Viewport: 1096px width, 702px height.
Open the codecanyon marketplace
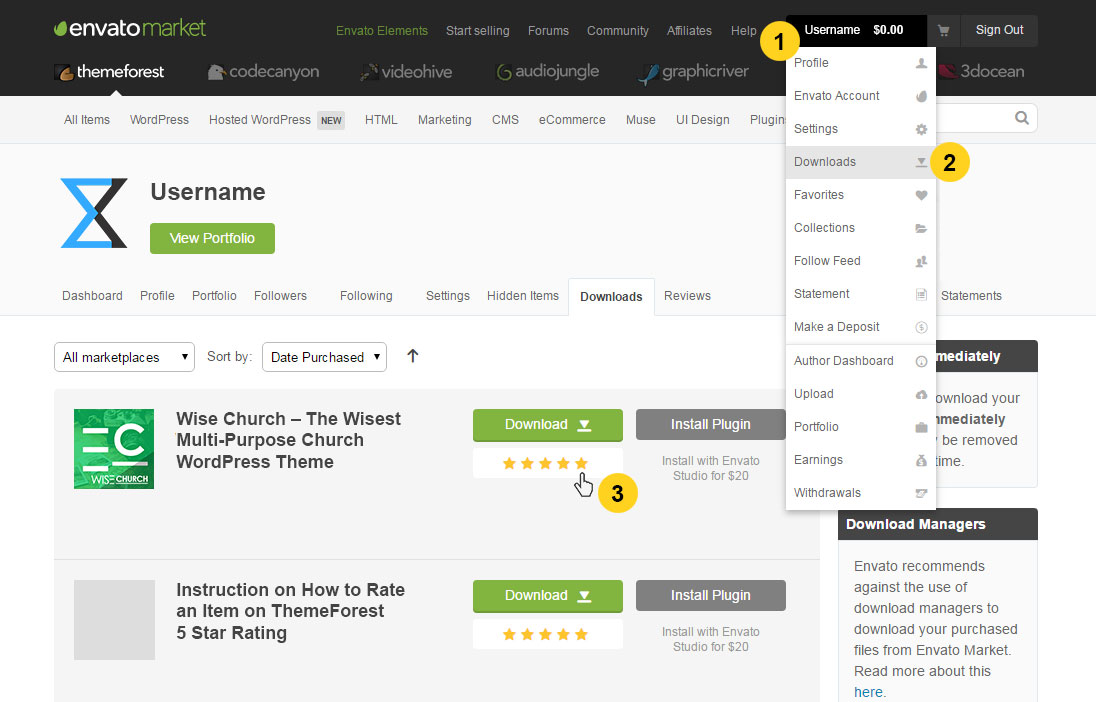click(264, 71)
